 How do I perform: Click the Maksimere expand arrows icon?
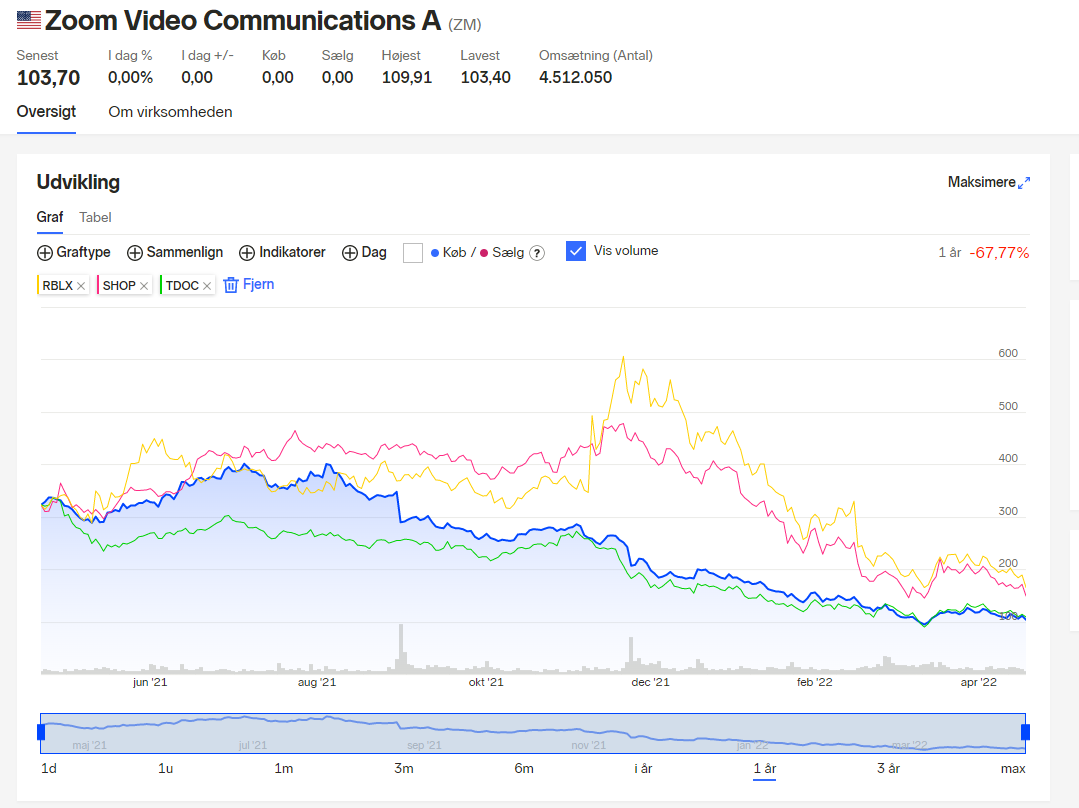point(1024,182)
